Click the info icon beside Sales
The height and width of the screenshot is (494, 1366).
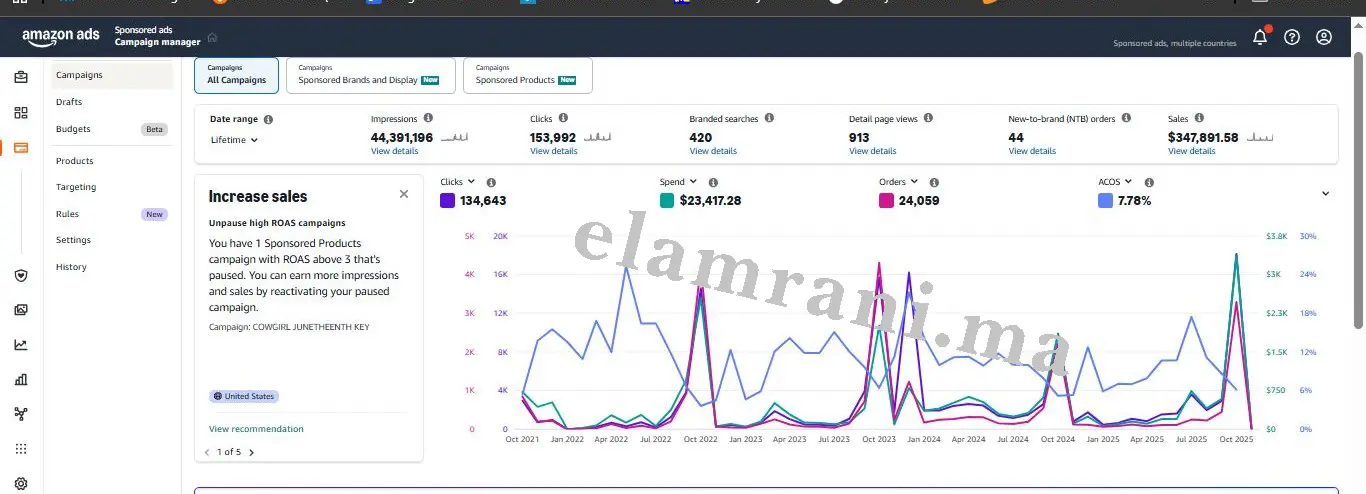pos(1199,118)
